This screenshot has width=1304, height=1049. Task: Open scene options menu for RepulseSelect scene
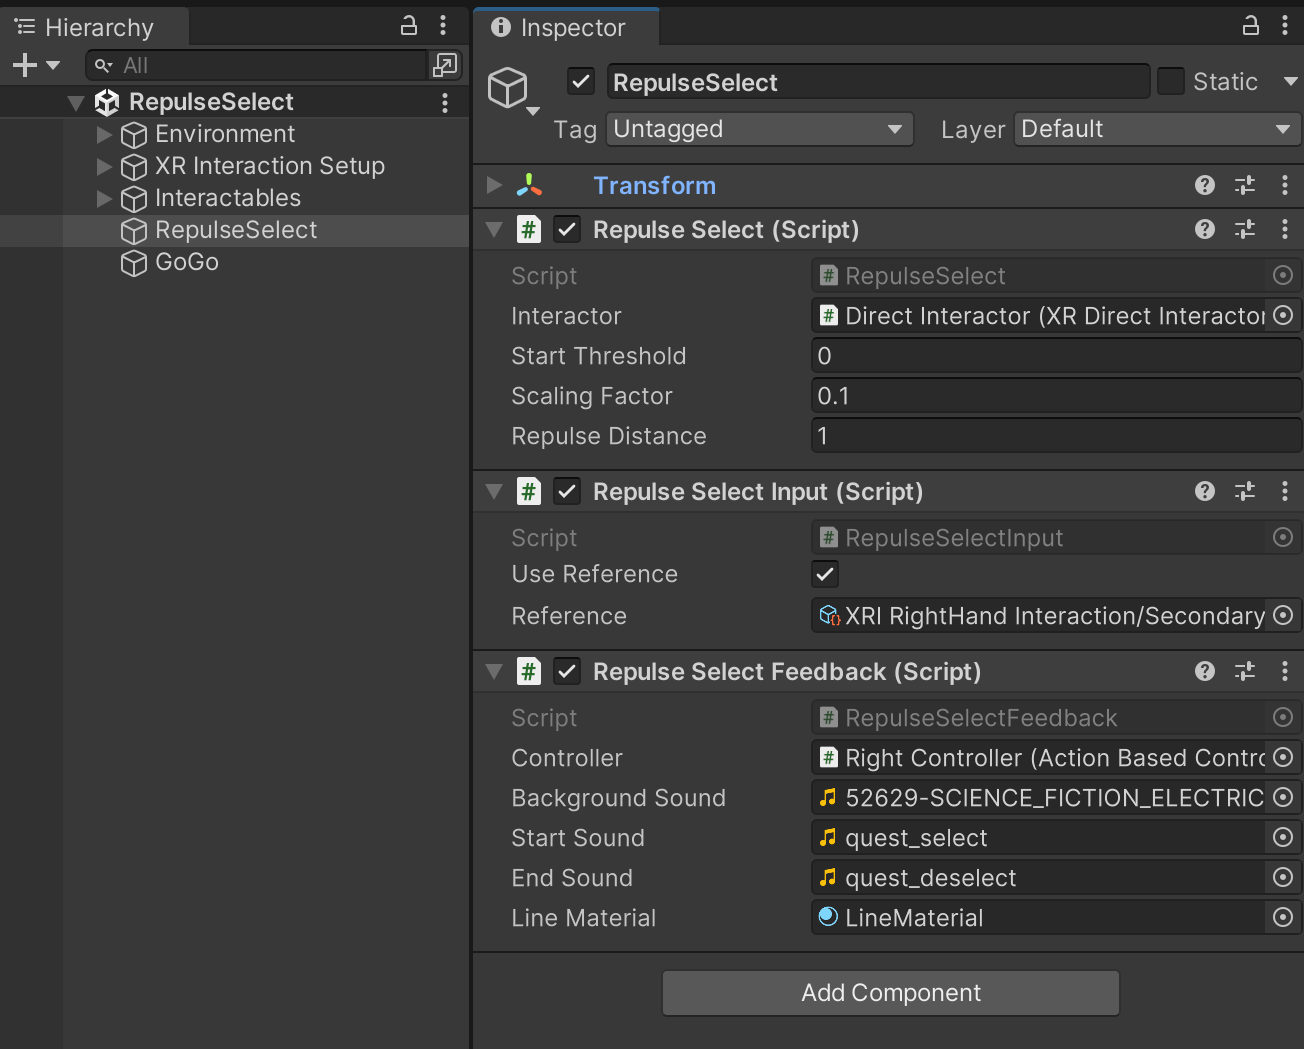[x=445, y=103]
